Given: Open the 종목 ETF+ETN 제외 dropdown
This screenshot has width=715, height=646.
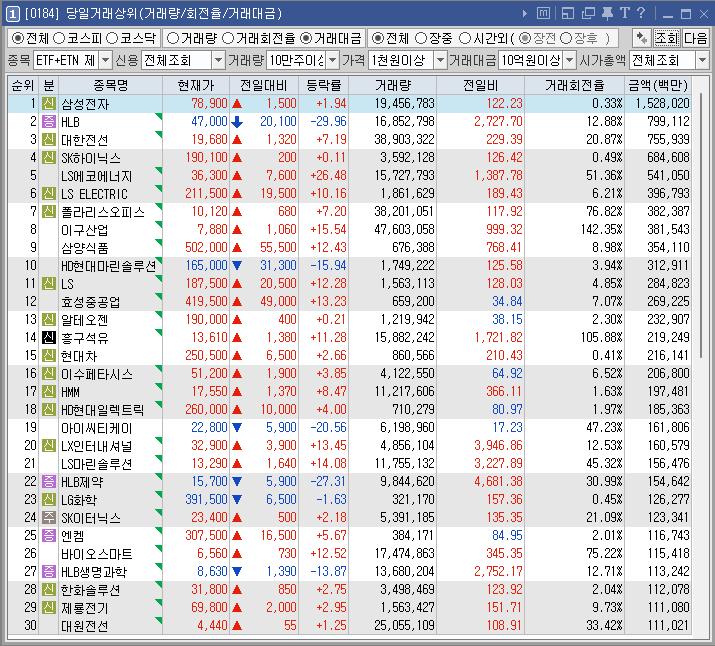Looking at the screenshot, I should 105,60.
